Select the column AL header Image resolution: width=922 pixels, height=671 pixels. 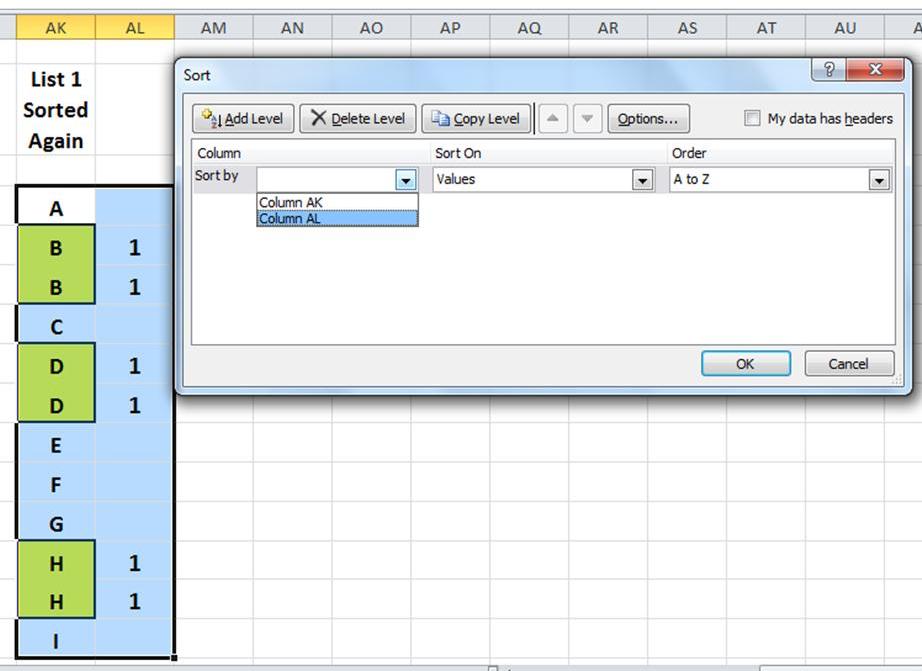click(134, 28)
